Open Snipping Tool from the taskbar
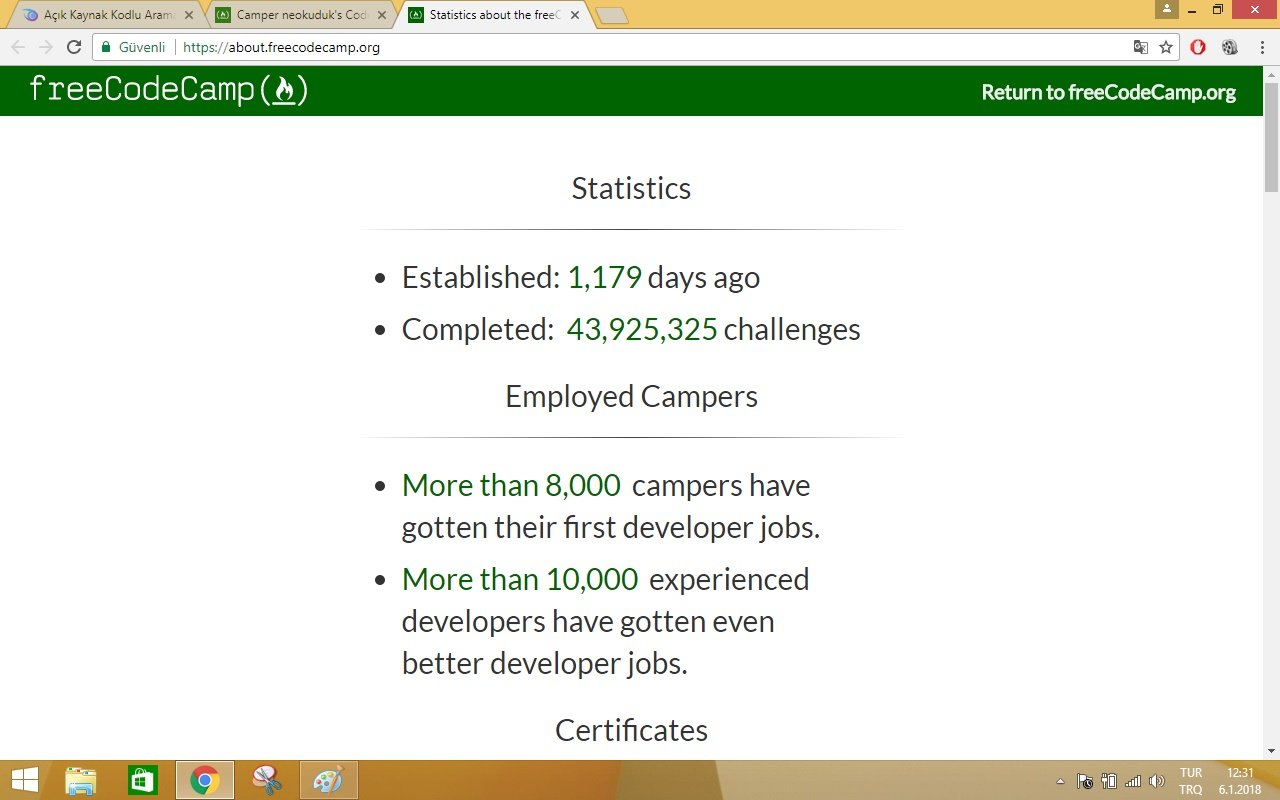The image size is (1280, 800). [267, 780]
